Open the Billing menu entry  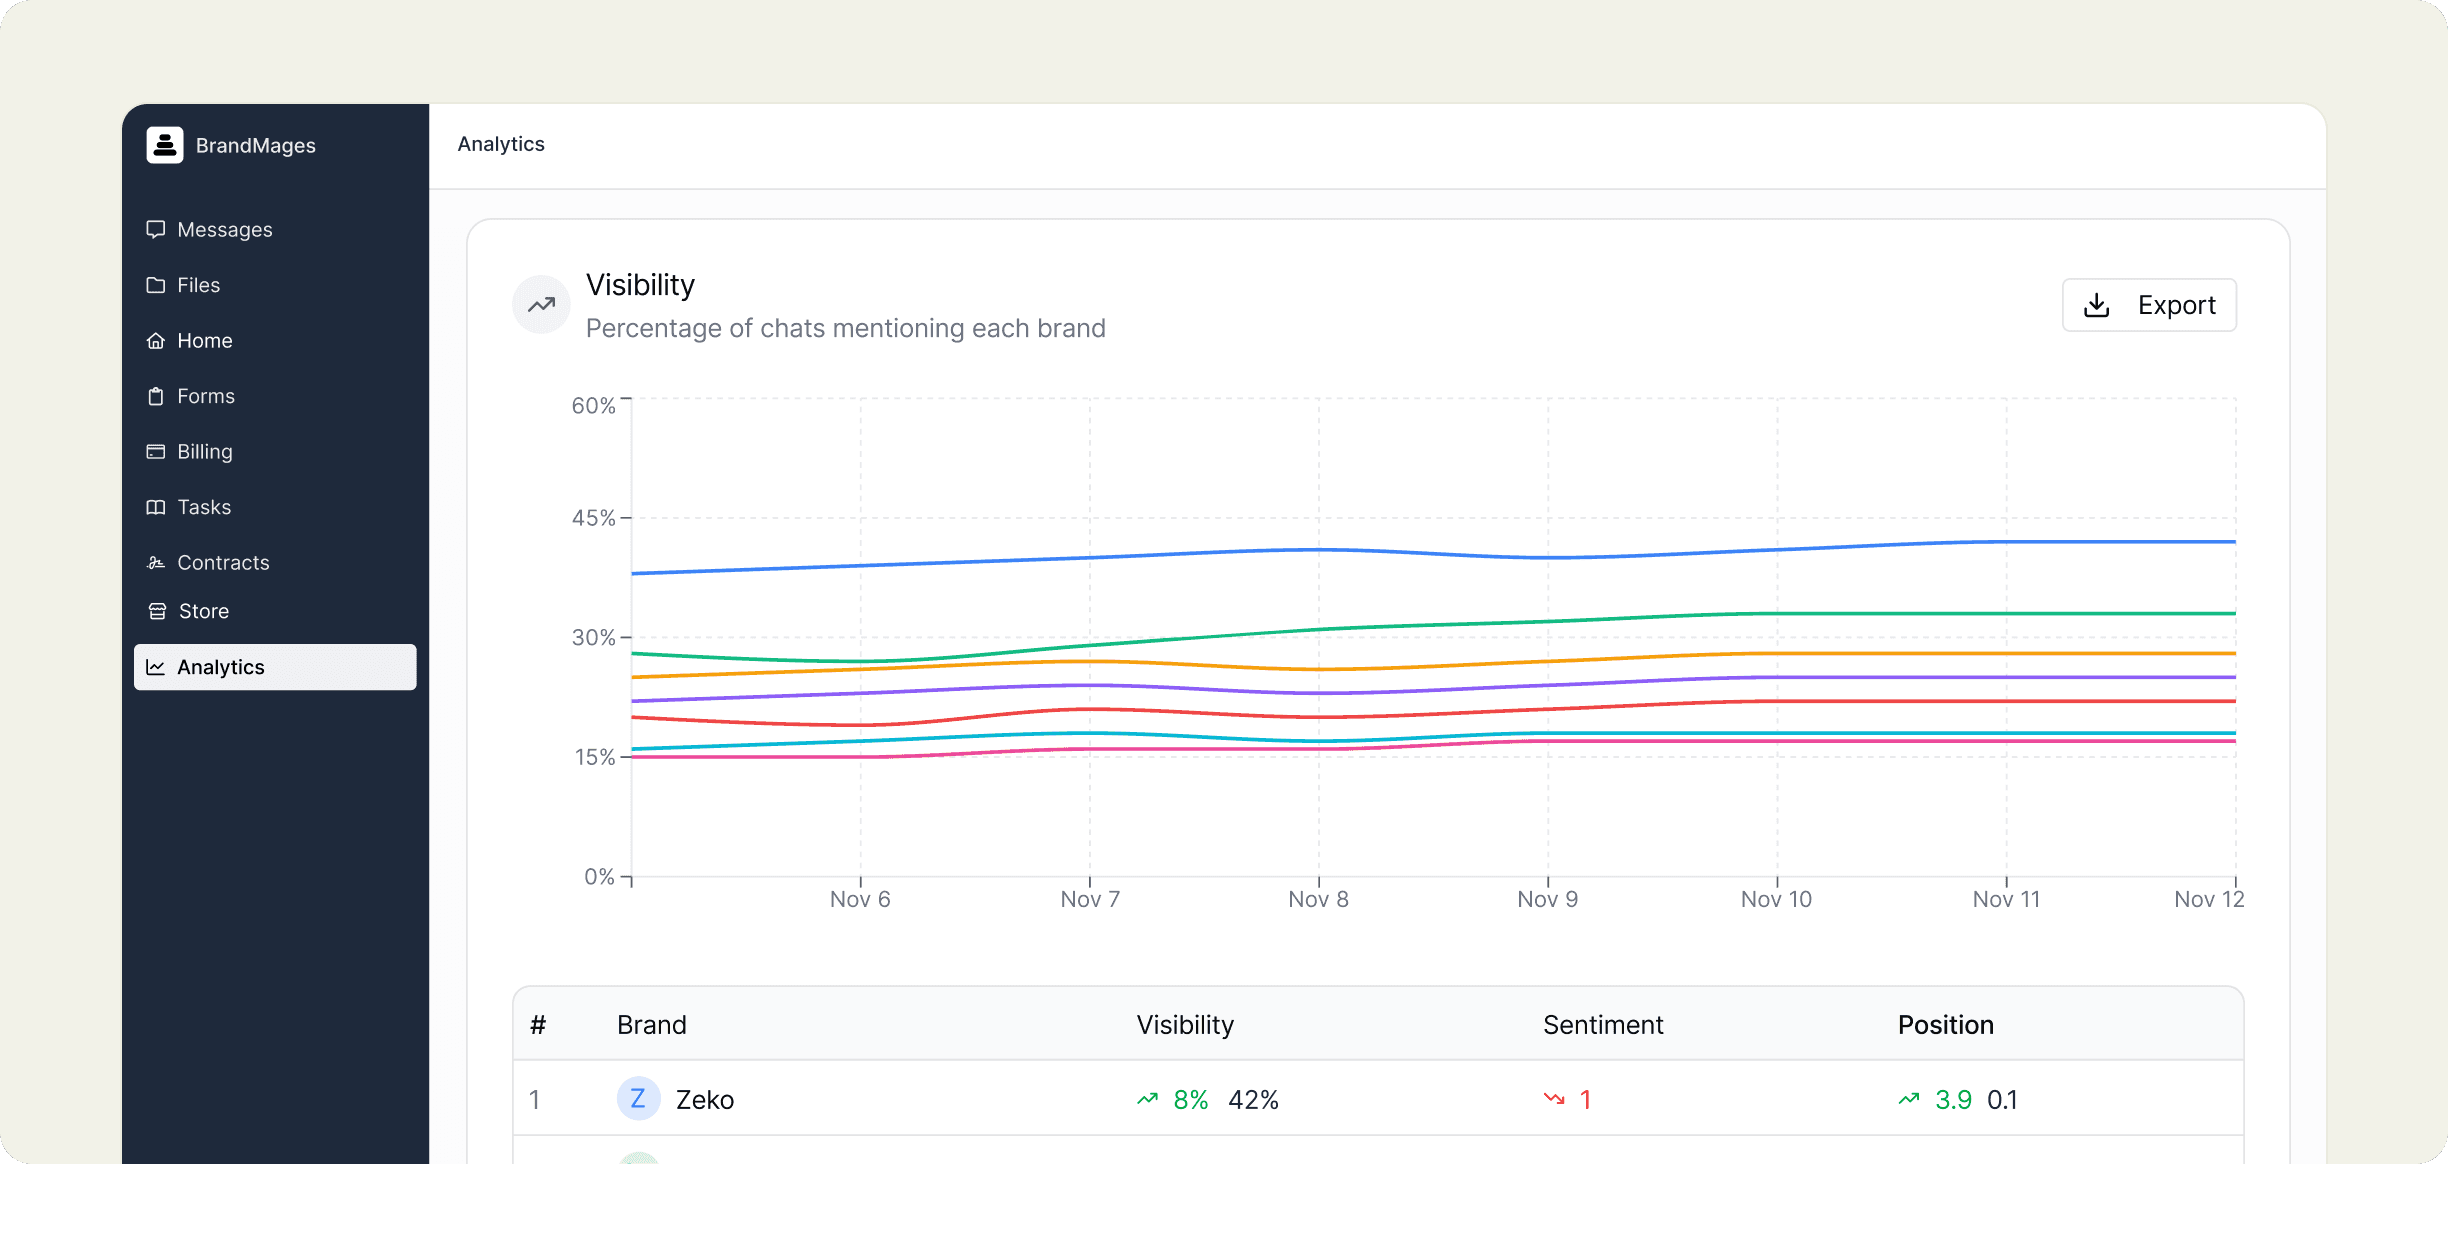click(x=205, y=452)
